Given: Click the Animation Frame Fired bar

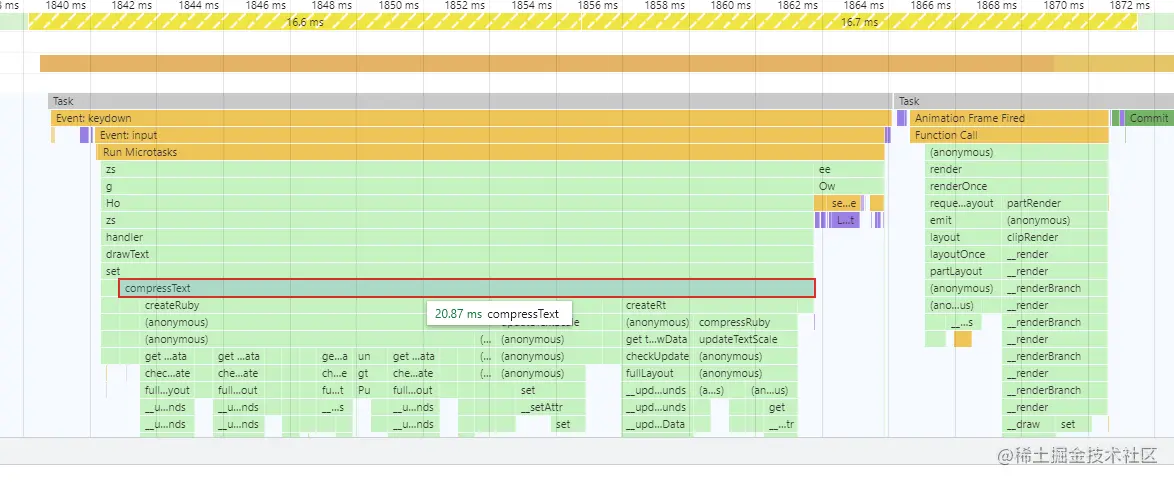Looking at the screenshot, I should click(x=1009, y=118).
